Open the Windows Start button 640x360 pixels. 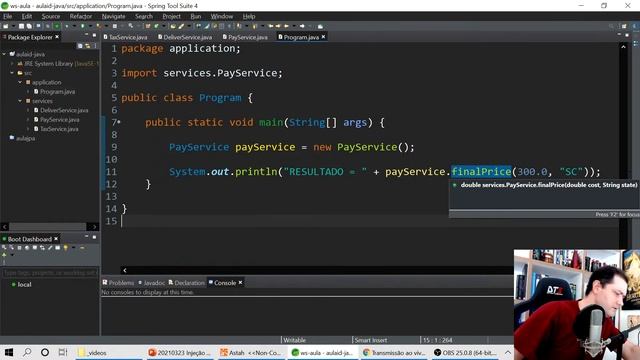9,352
